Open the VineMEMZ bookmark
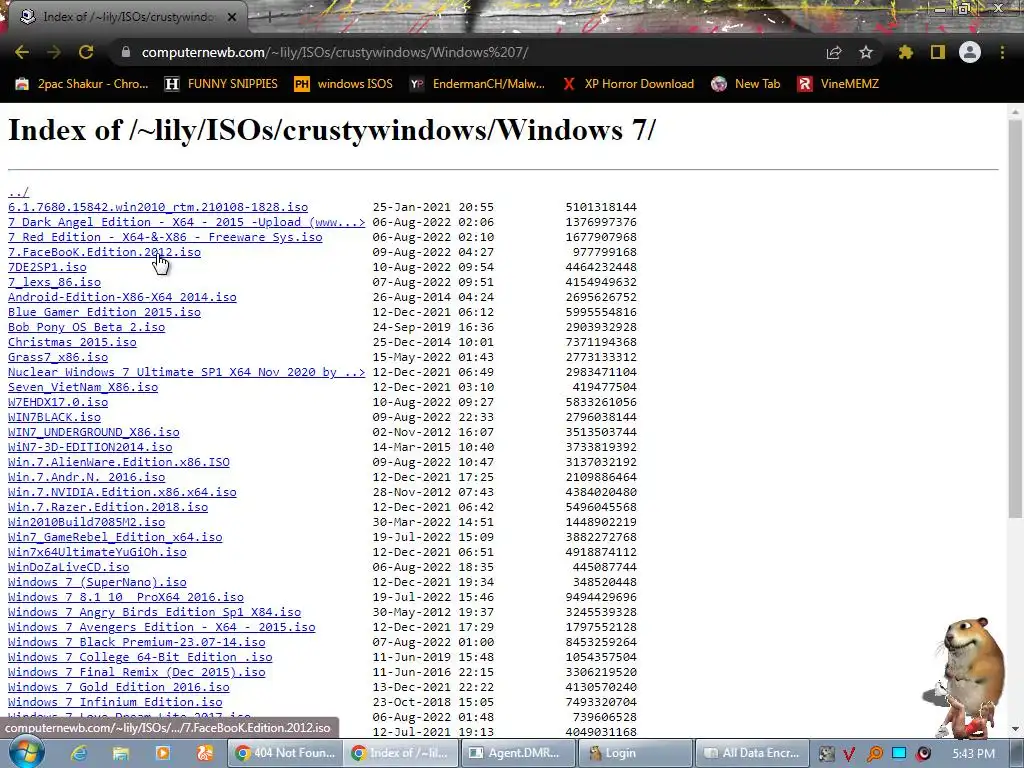The height and width of the screenshot is (768, 1024). tap(839, 84)
